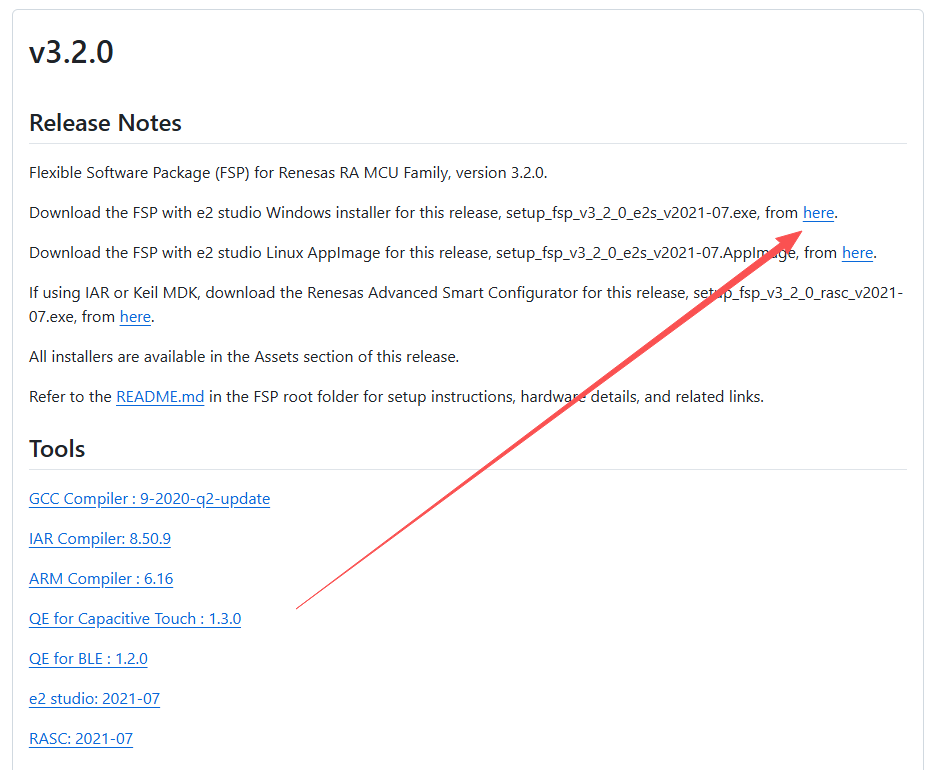942x770 pixels.
Task: Click the filename setup_fsp_v3_2_0_e2s_v2021-07.exe
Action: coord(631,213)
